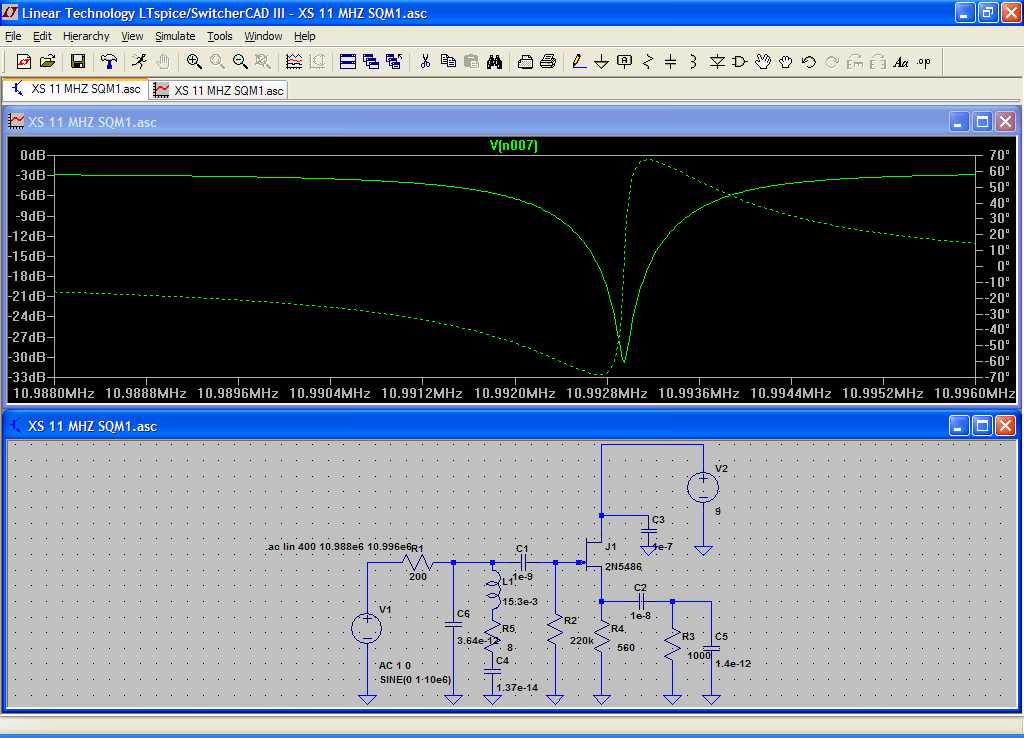
Task: Select the Copy tool in the toolbar
Action: pyautogui.click(x=448, y=62)
